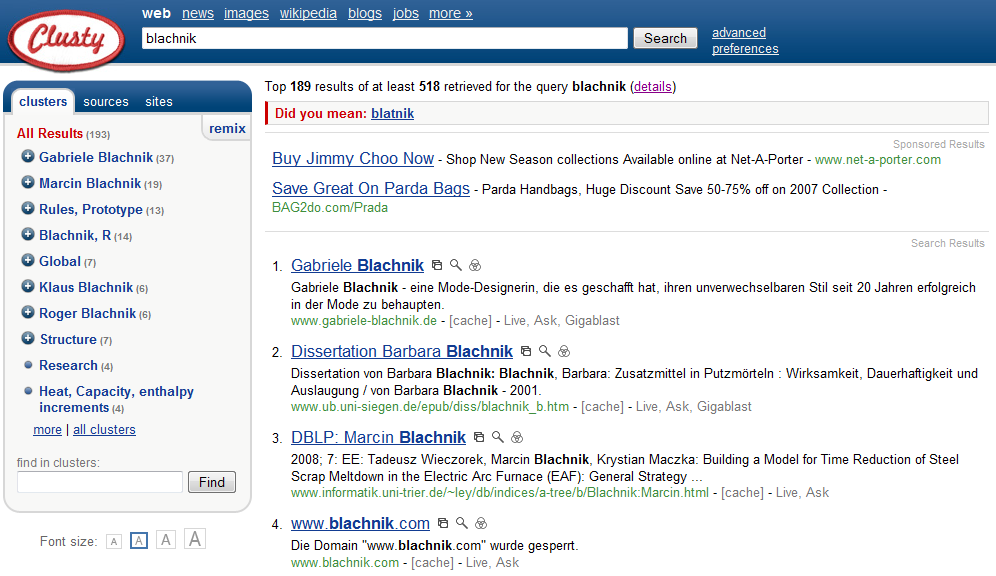
Task: Open DBLP Marcin Blachnik in new window icon
Action: click(x=479, y=437)
